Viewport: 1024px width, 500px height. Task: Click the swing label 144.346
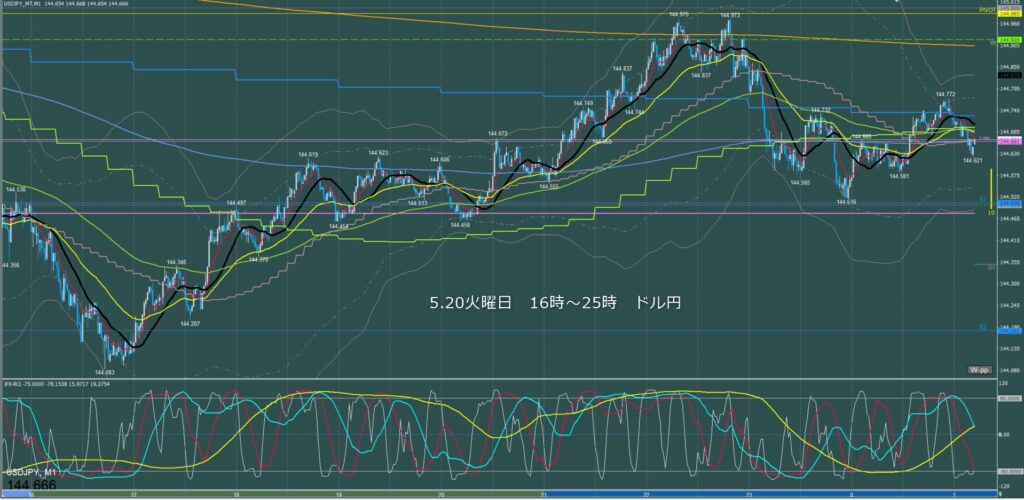(x=176, y=262)
